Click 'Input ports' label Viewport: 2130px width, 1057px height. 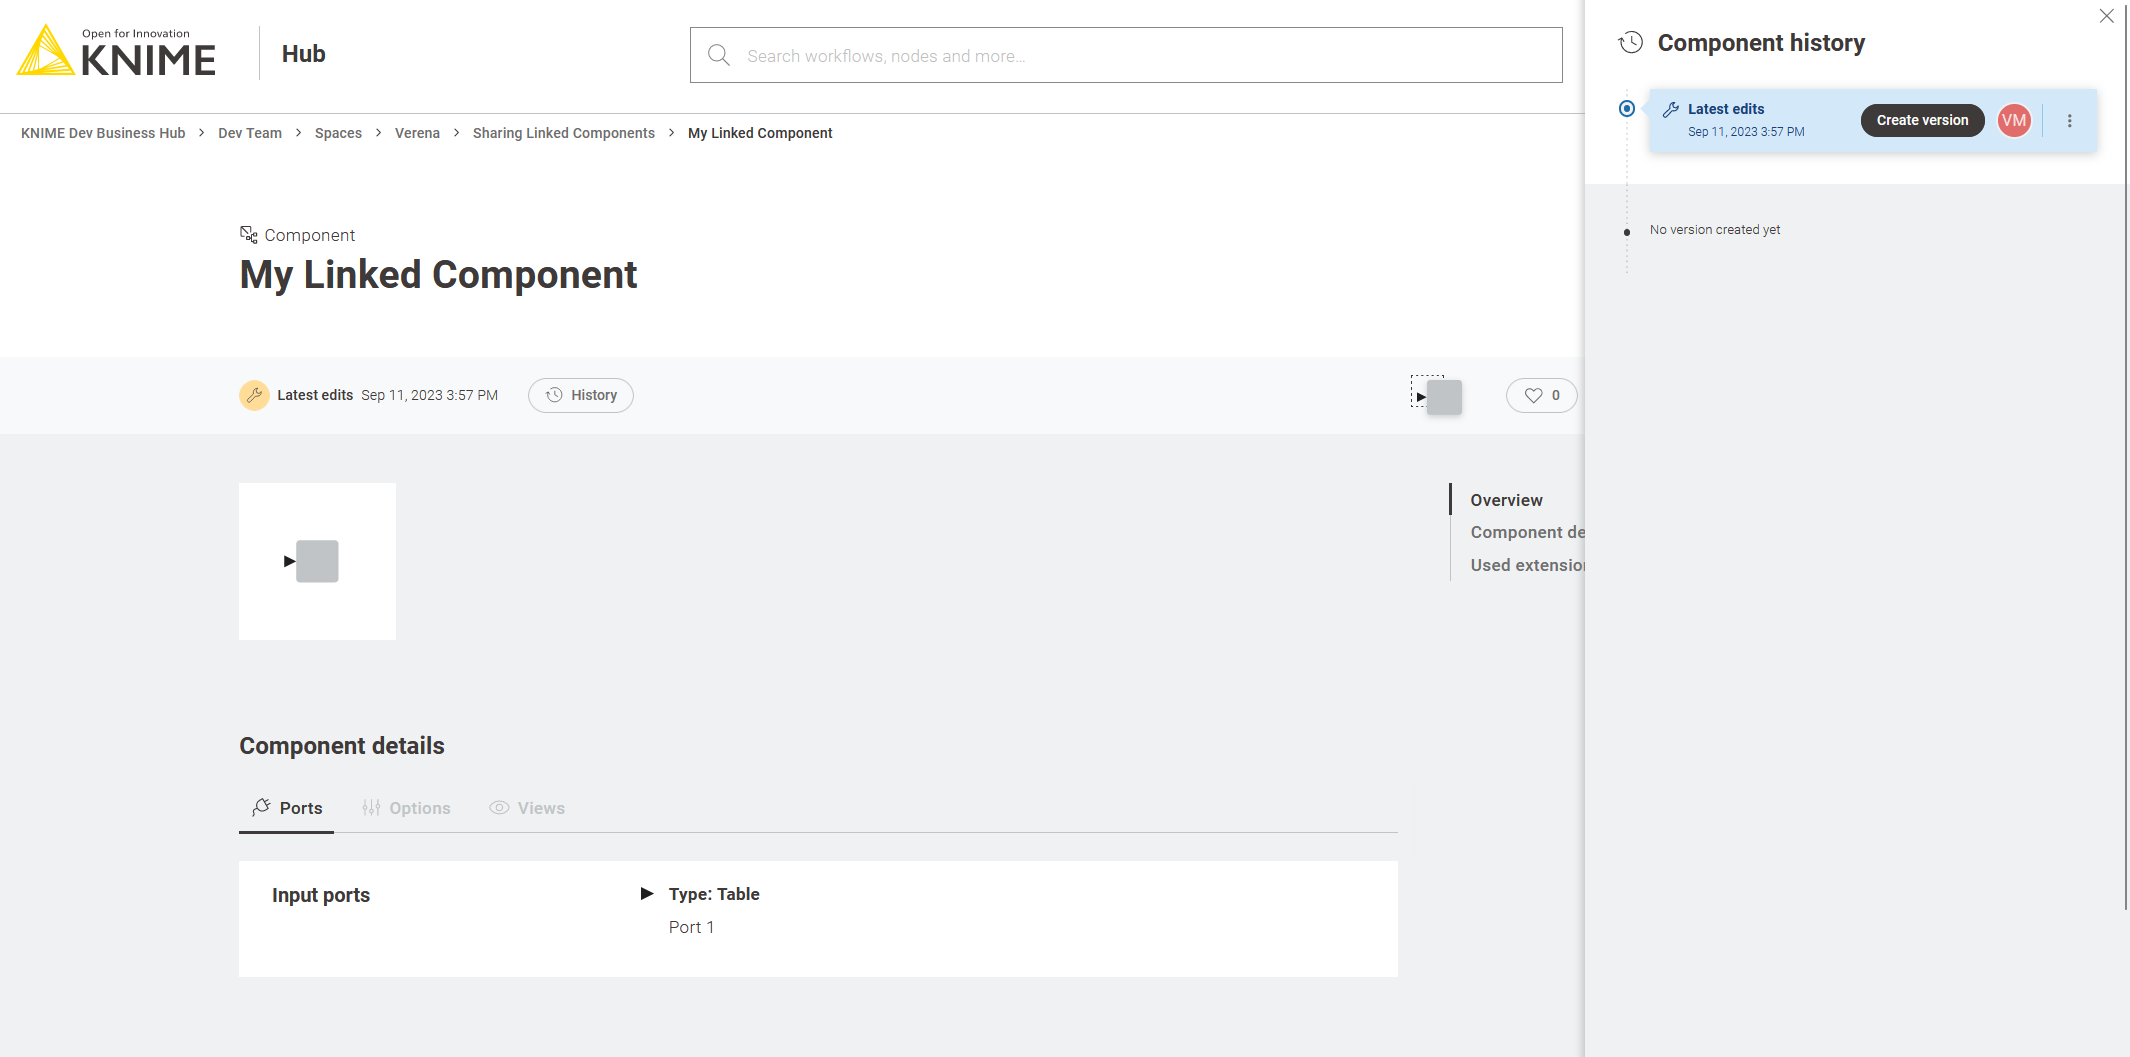[x=321, y=895]
